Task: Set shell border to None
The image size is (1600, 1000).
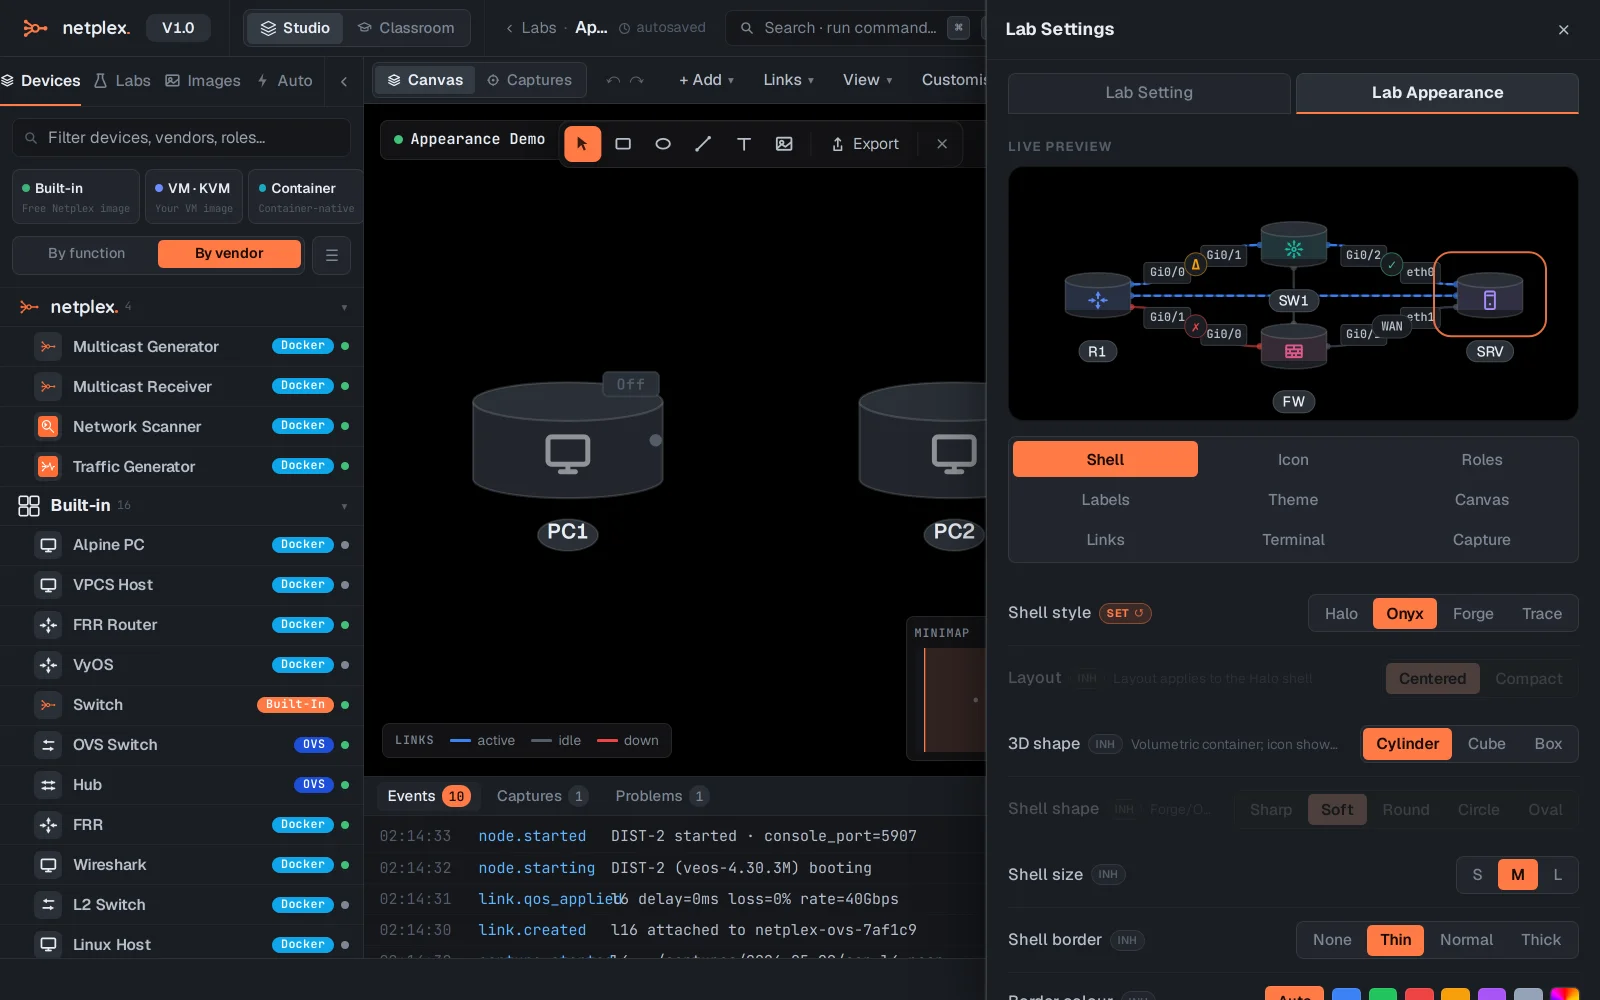Action: [1332, 940]
